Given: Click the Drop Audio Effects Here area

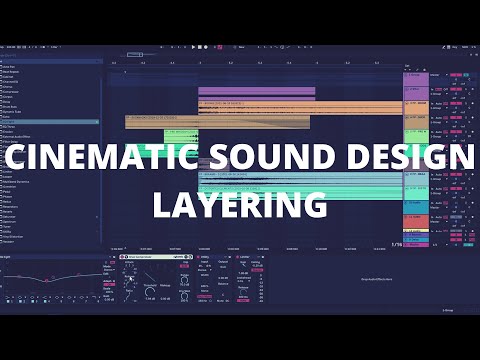Looking at the screenshot, I should pyautogui.click(x=377, y=279).
